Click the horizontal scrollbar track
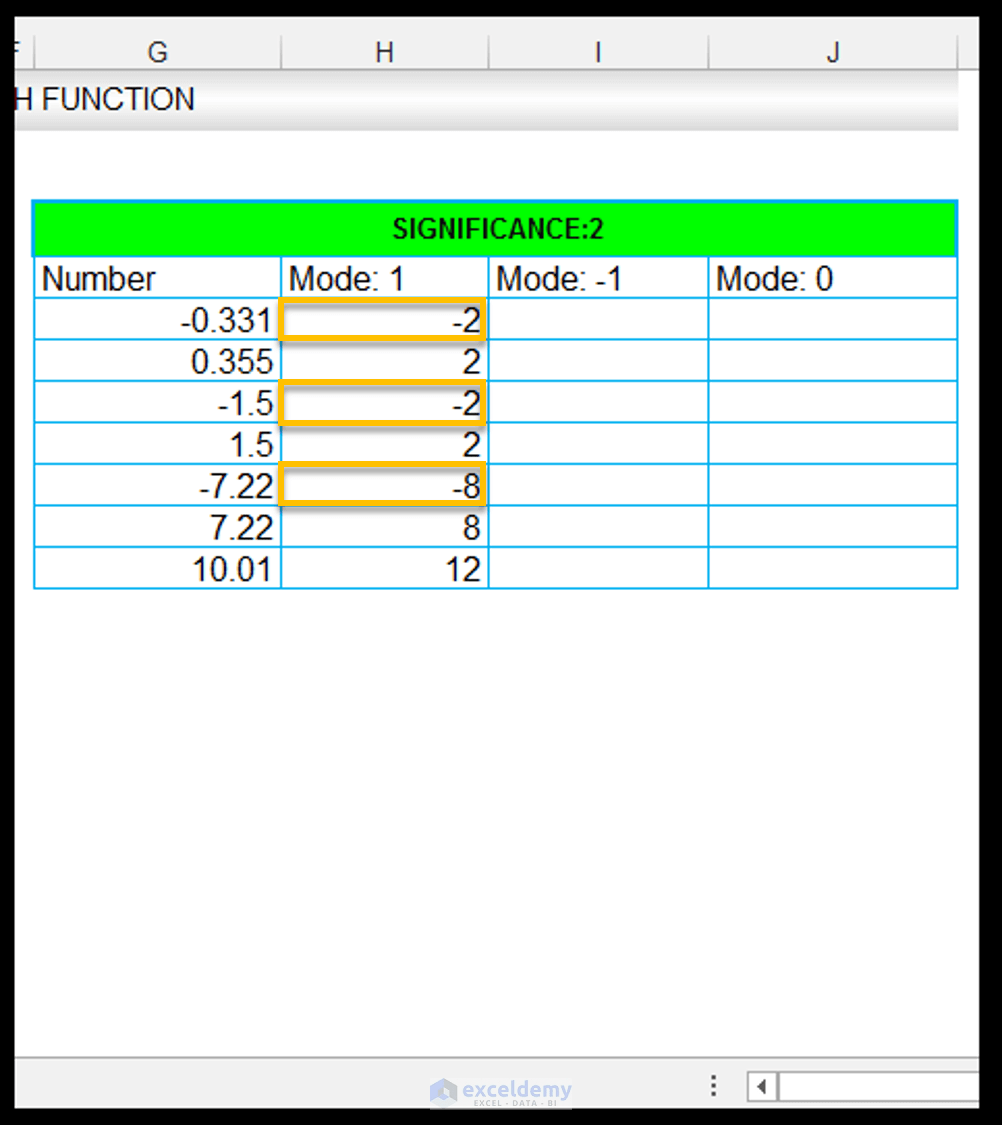 880,1086
